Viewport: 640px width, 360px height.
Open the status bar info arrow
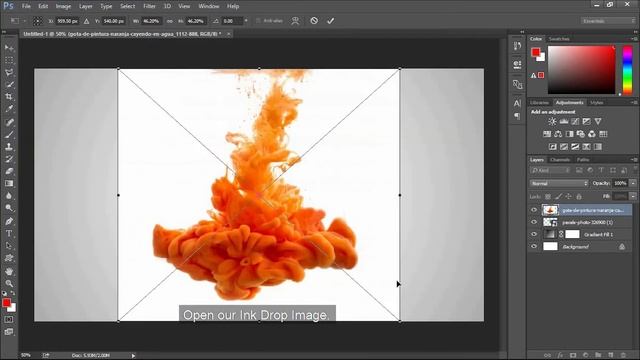pos(133,356)
